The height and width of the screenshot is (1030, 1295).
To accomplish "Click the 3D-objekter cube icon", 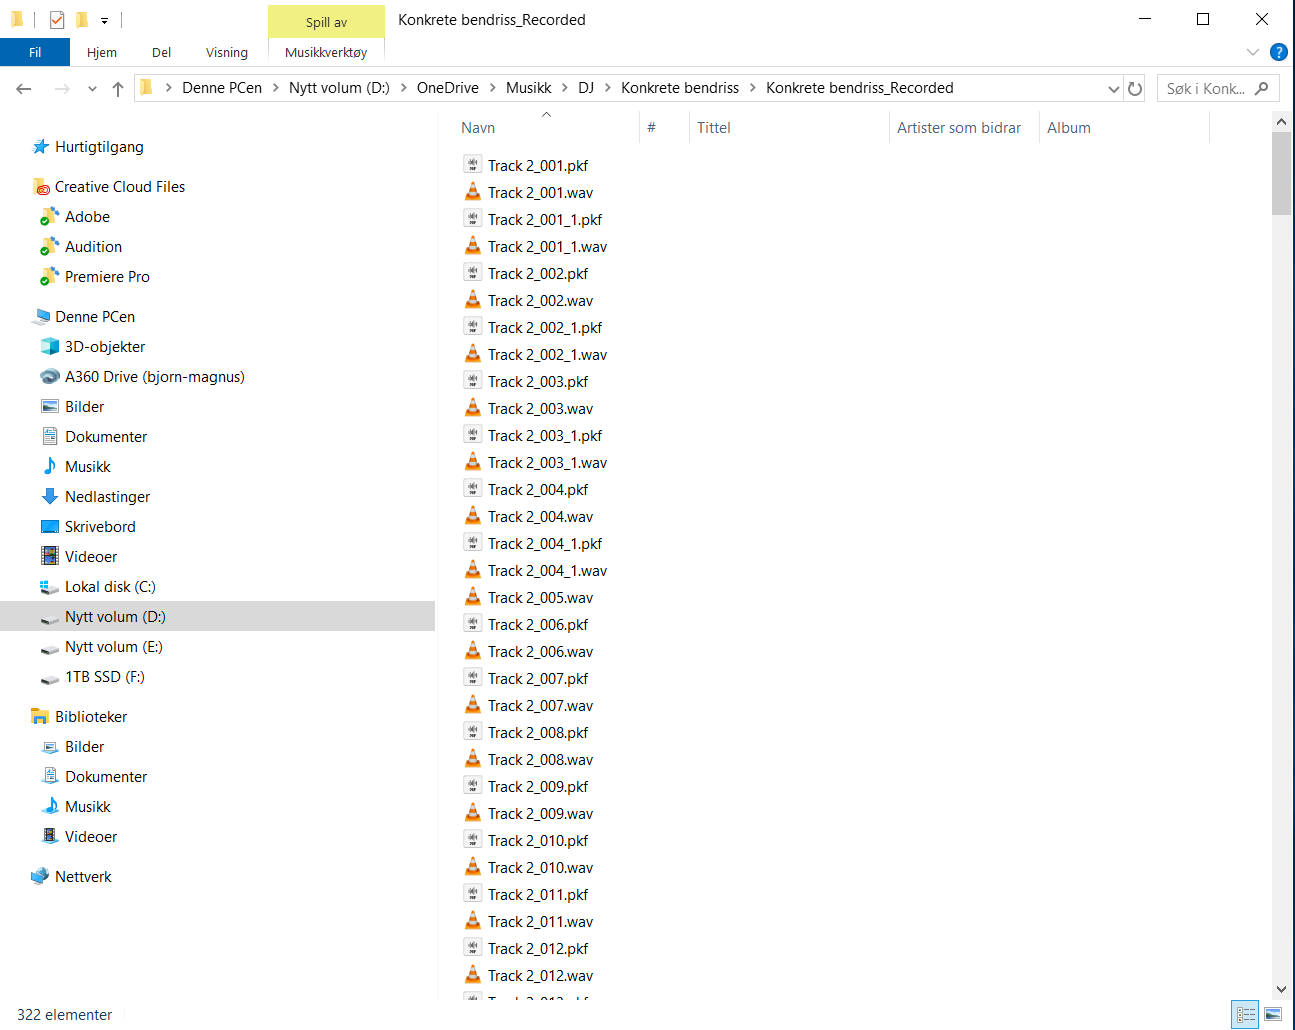I will 50,347.
